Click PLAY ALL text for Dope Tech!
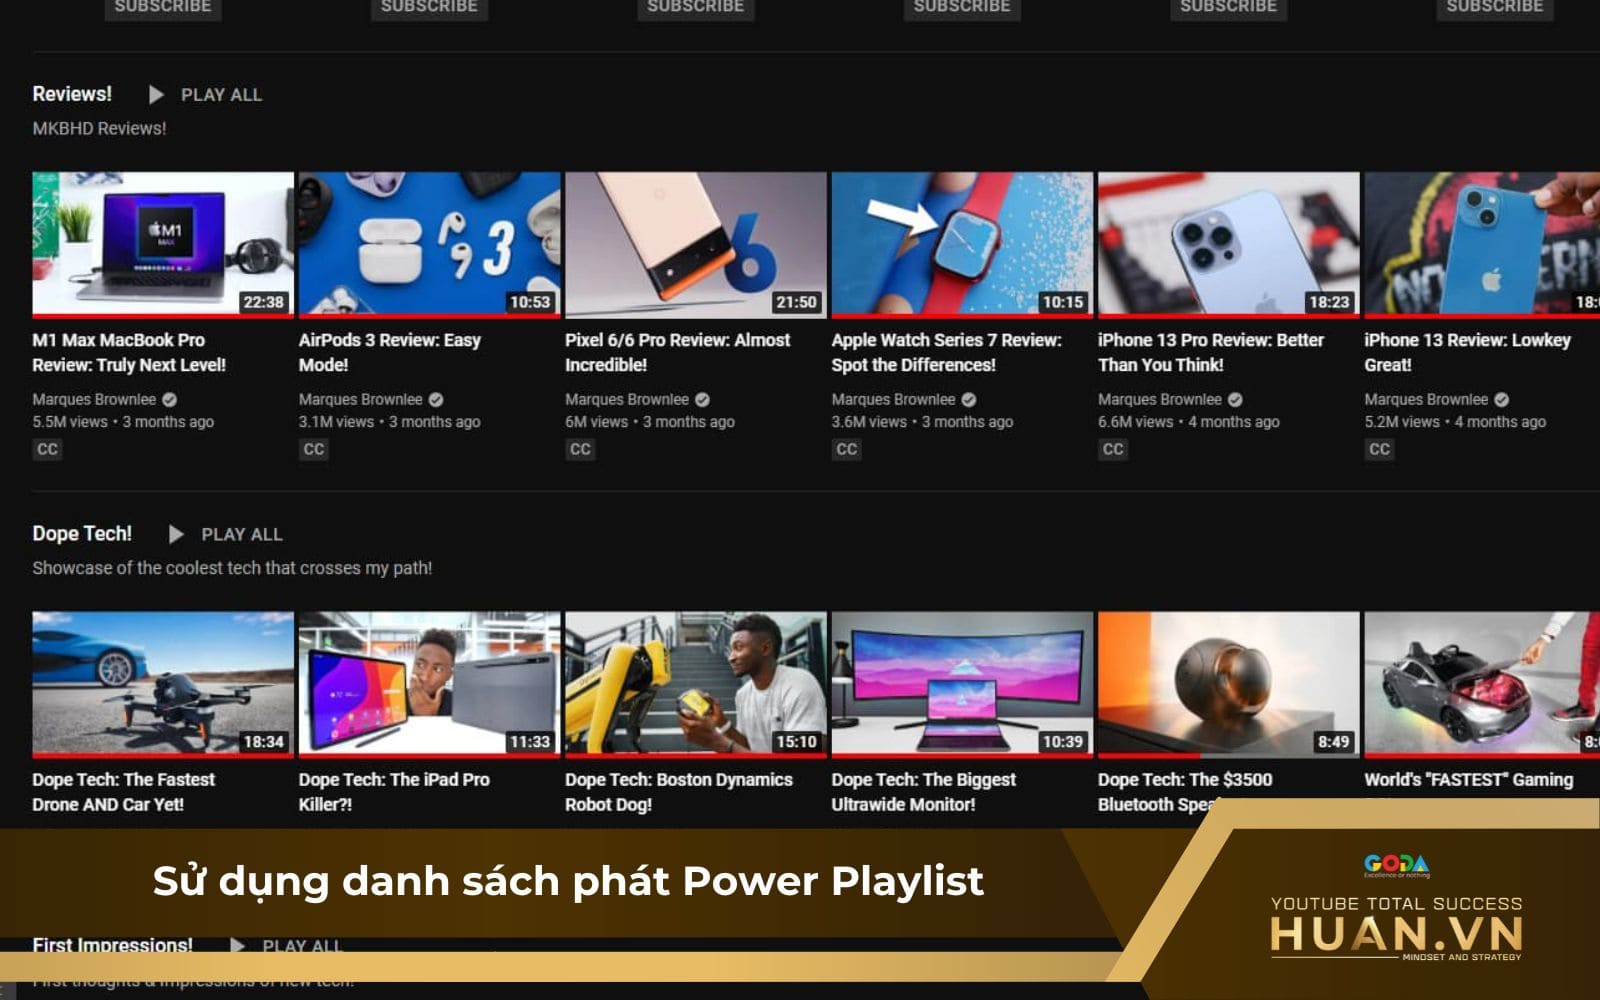This screenshot has height=1000, width=1600. click(x=242, y=535)
